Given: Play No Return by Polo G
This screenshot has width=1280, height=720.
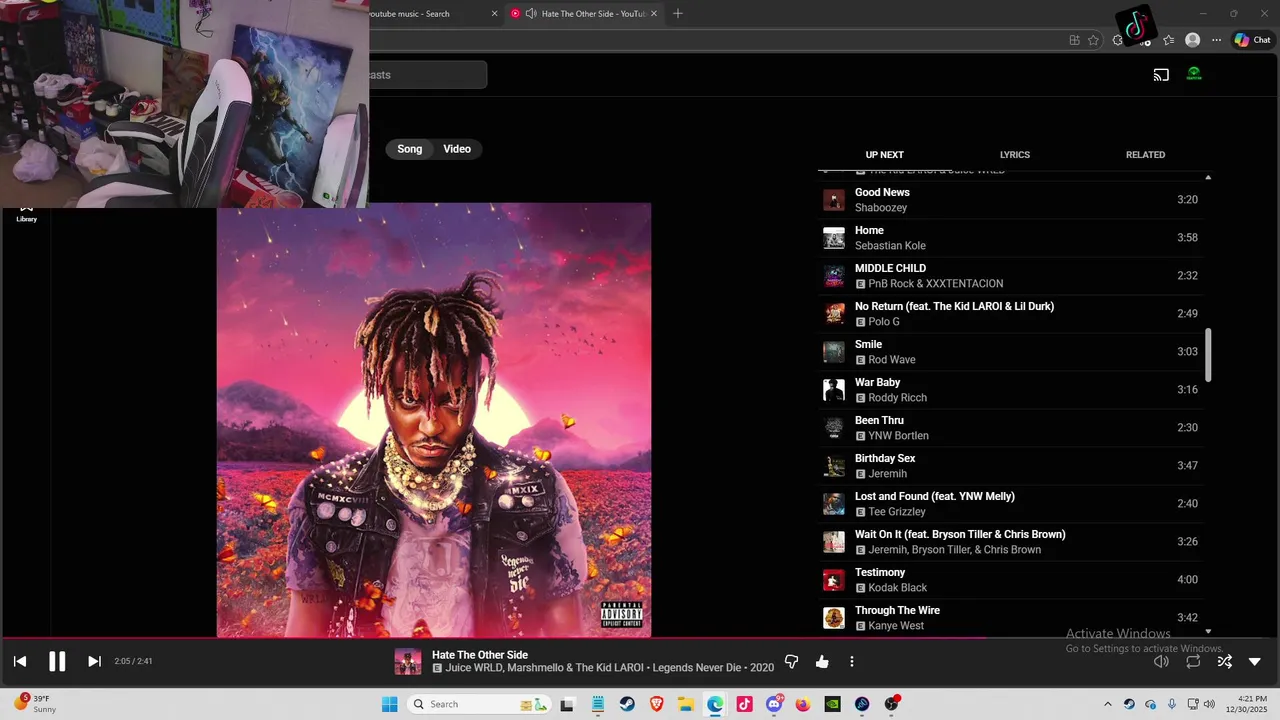Looking at the screenshot, I should coord(1010,314).
